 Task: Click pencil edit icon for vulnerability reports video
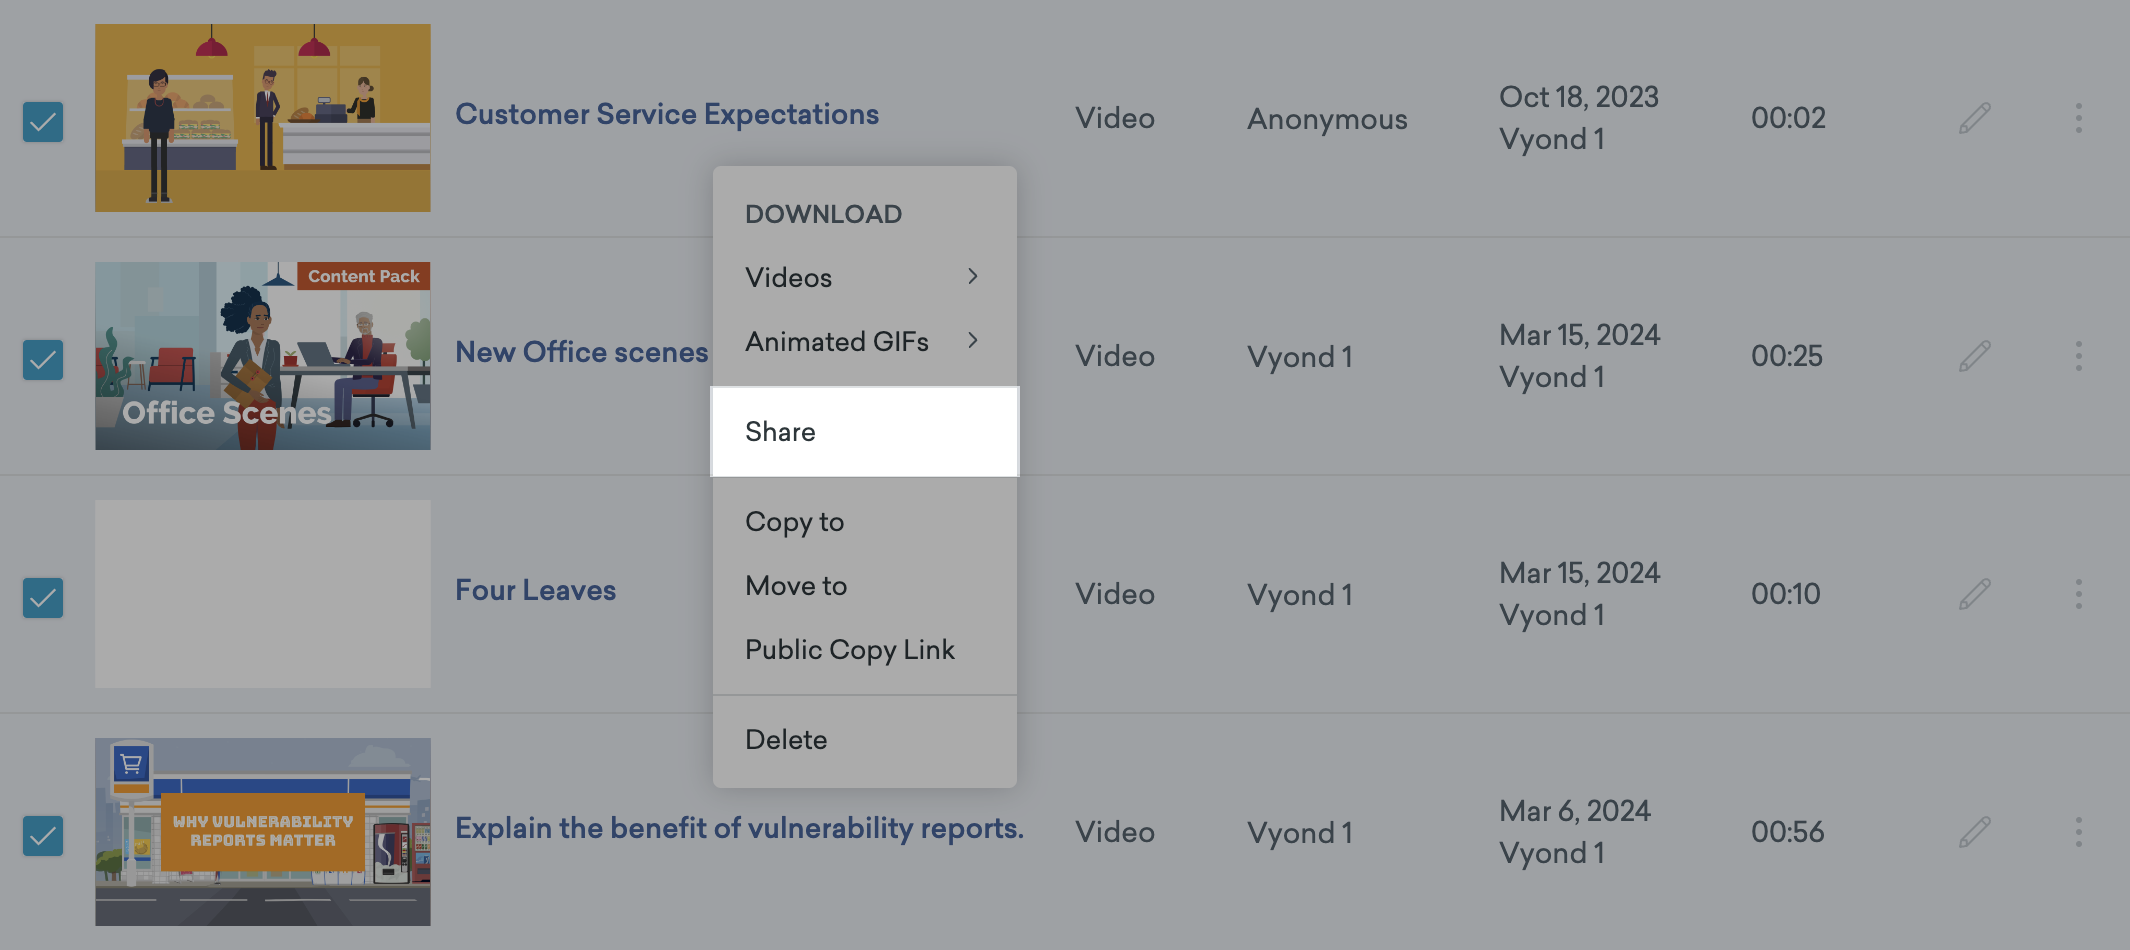point(1974,832)
